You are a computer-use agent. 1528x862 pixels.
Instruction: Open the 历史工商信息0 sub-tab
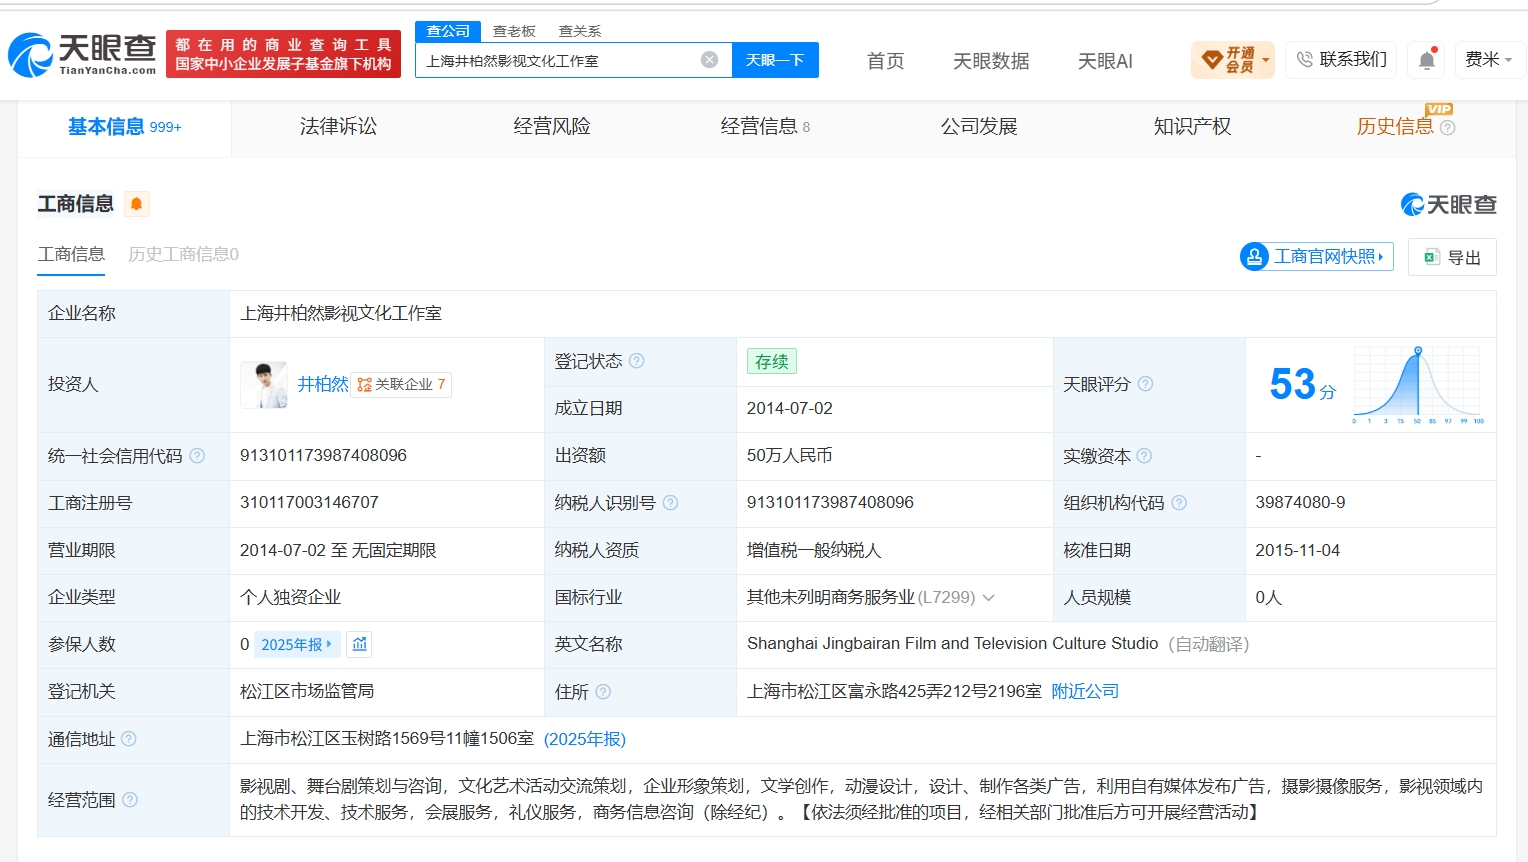pos(184,254)
